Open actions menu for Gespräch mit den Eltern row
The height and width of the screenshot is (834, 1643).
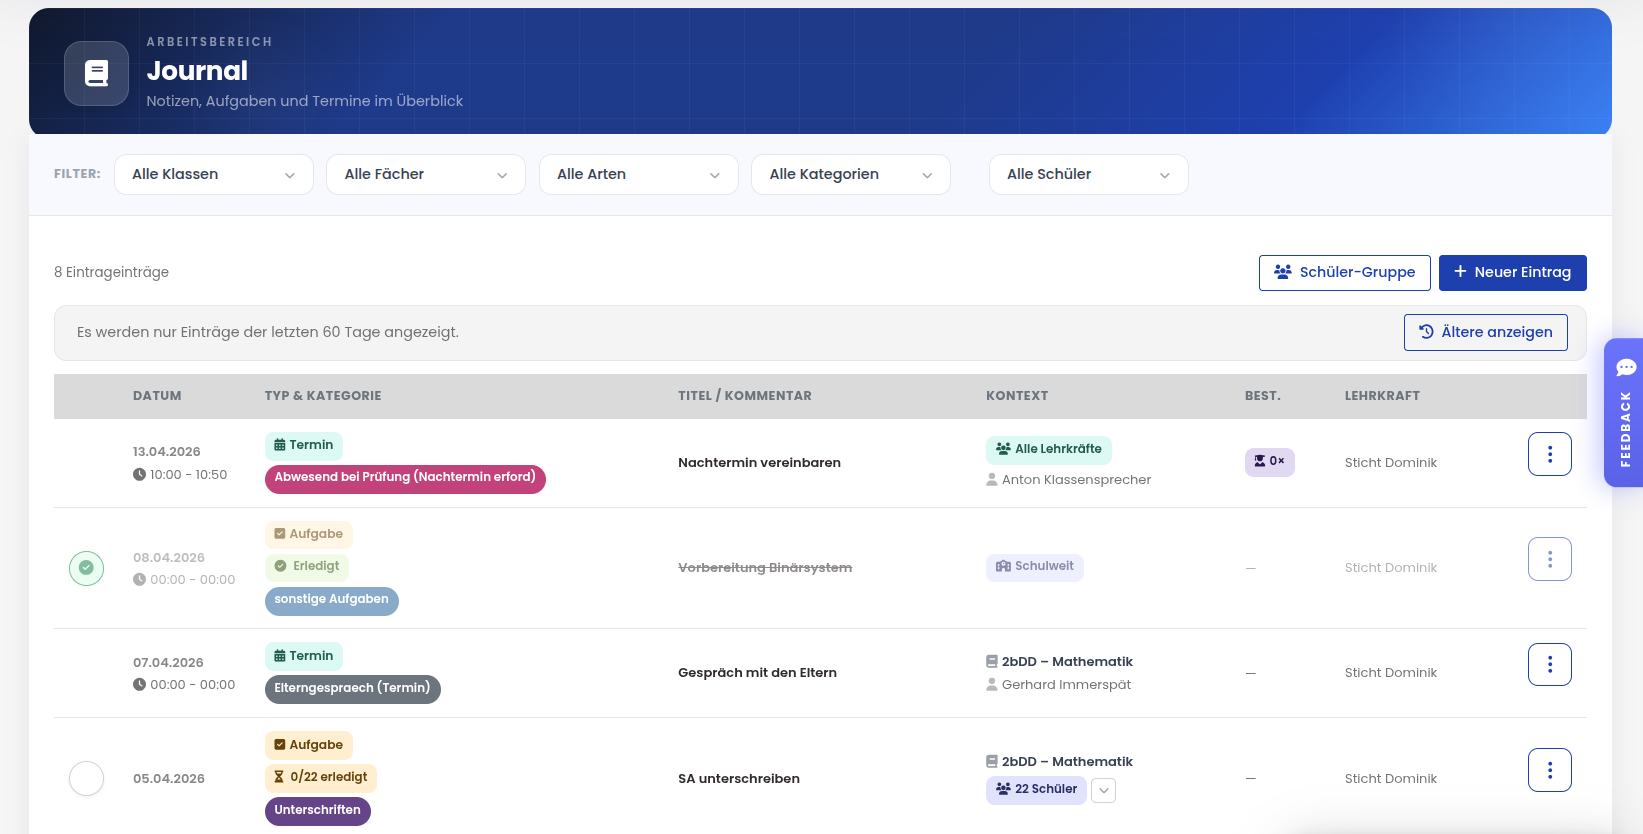pos(1549,664)
